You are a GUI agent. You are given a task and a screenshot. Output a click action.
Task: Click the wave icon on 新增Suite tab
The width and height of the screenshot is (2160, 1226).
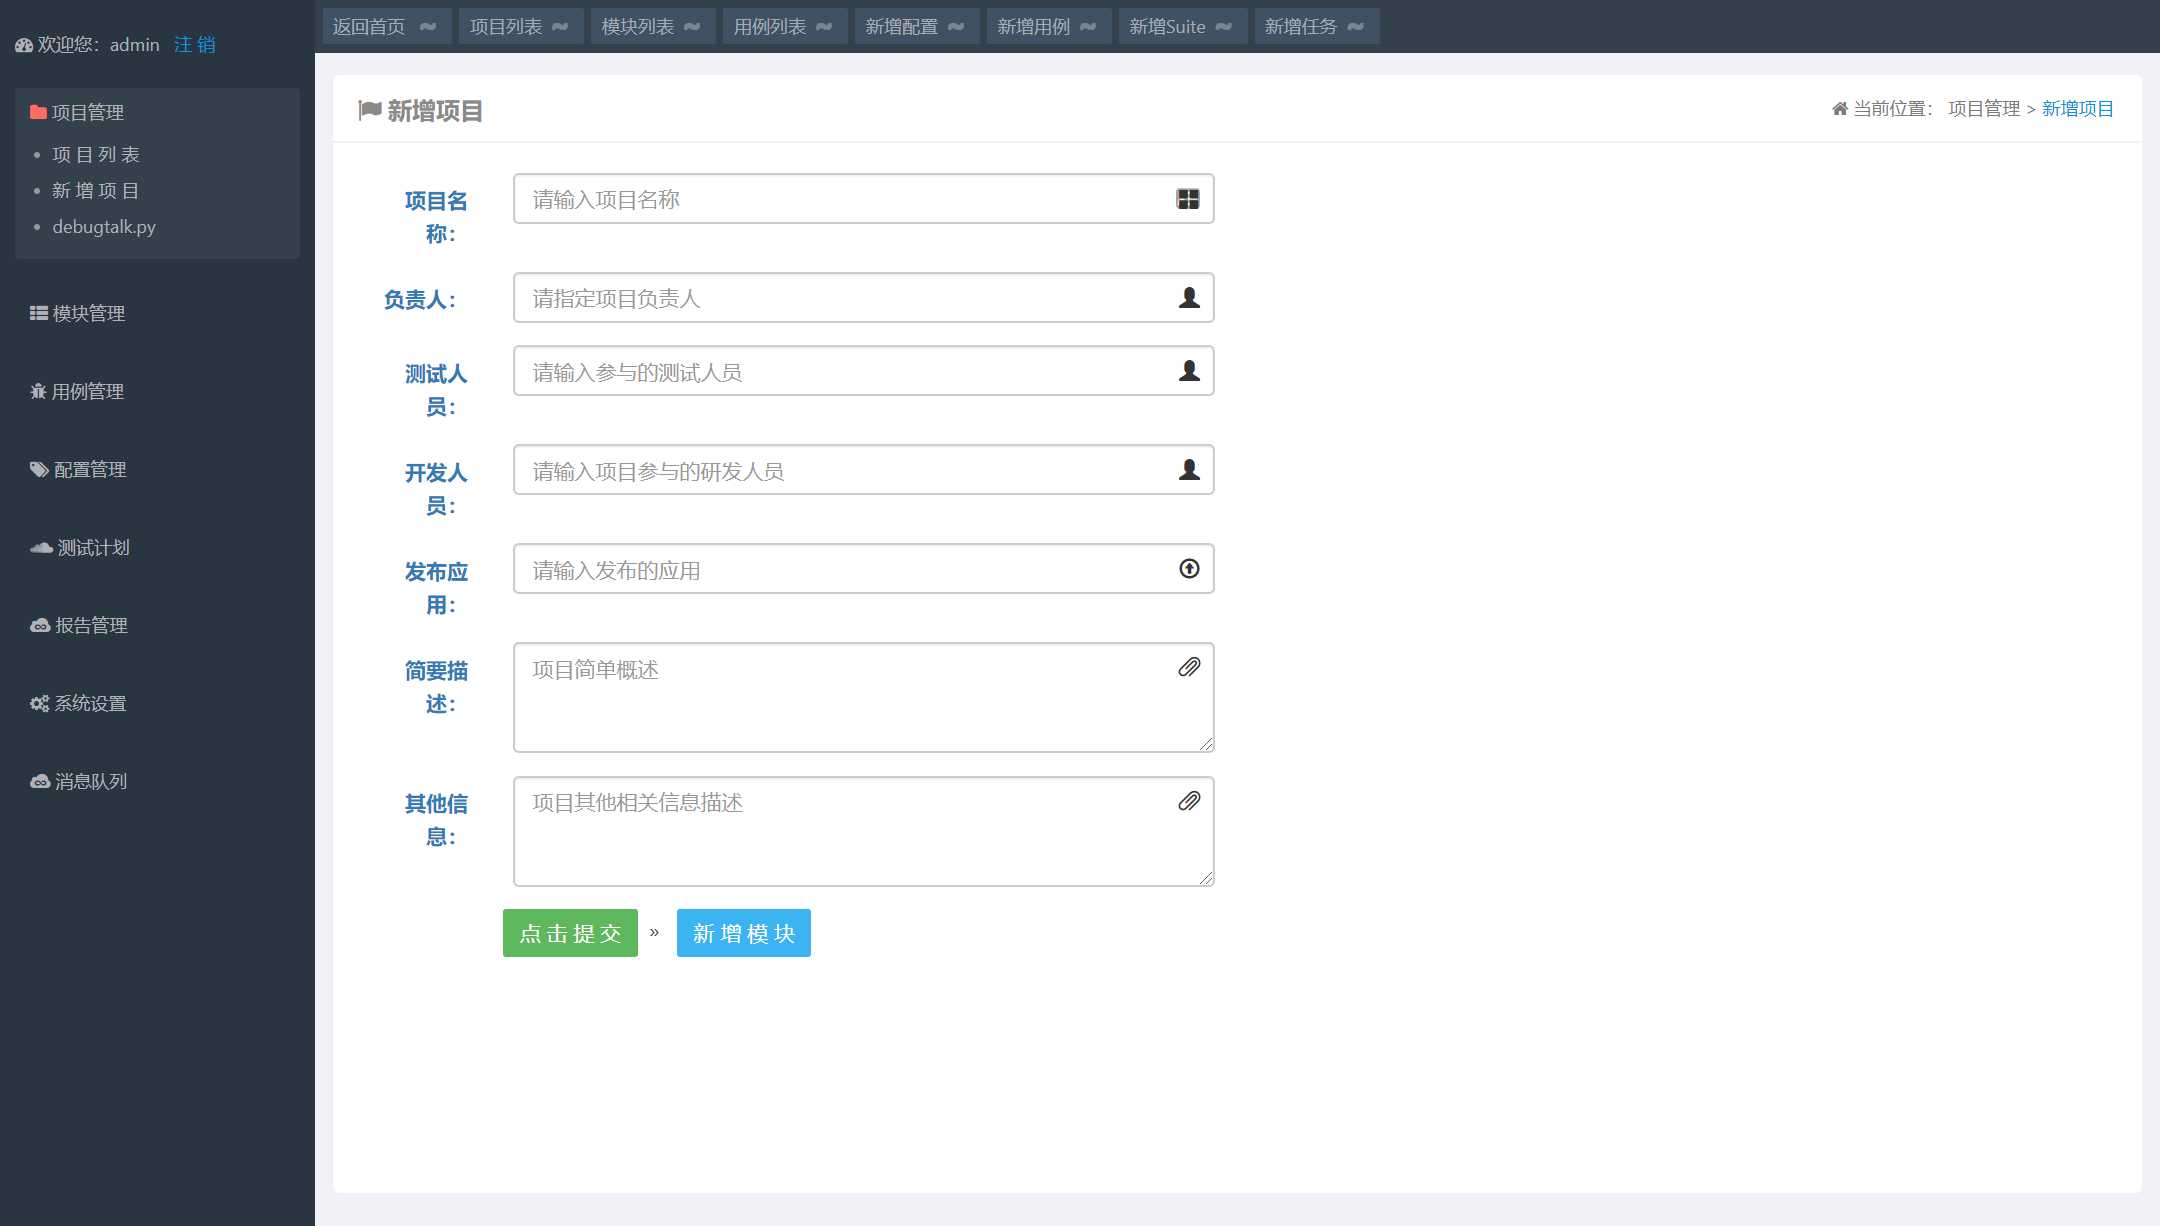(x=1224, y=27)
